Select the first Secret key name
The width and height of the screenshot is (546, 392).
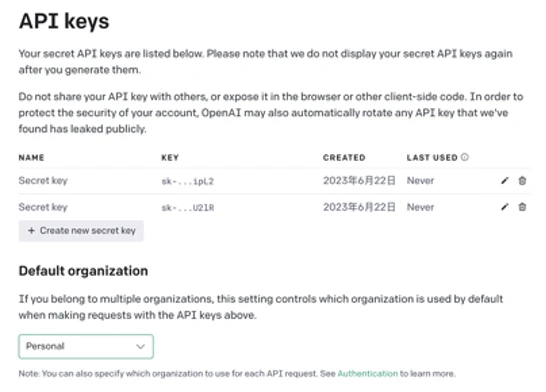coord(43,181)
